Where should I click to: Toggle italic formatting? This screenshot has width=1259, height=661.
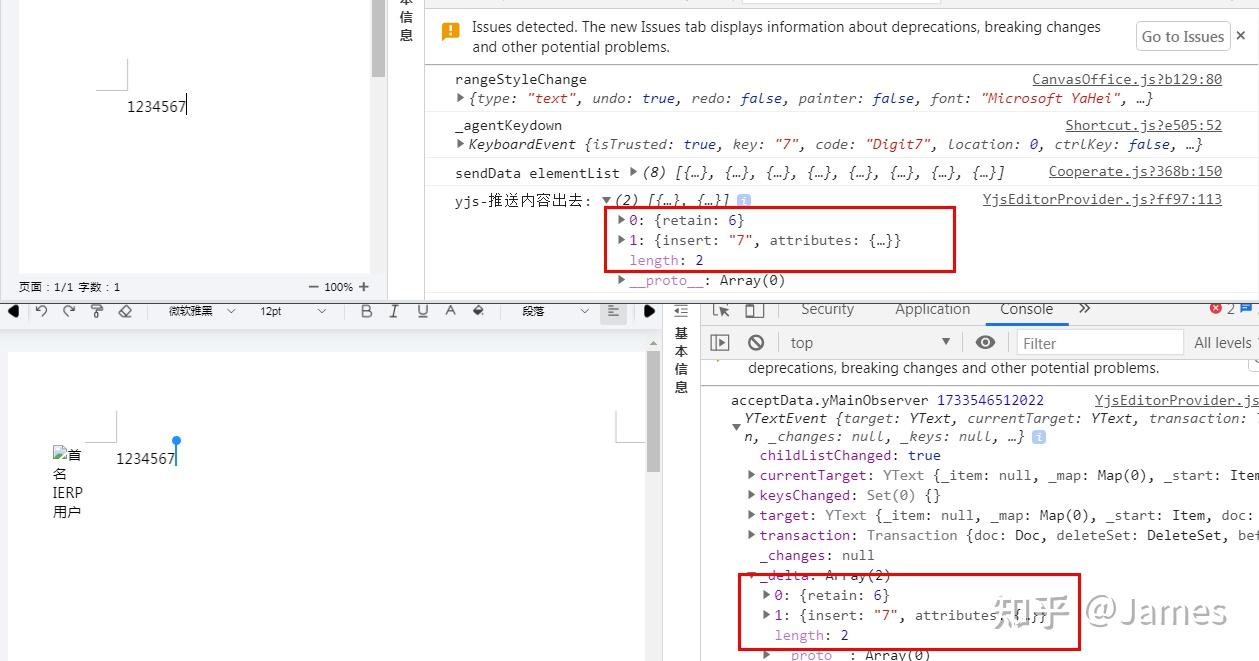(x=395, y=312)
